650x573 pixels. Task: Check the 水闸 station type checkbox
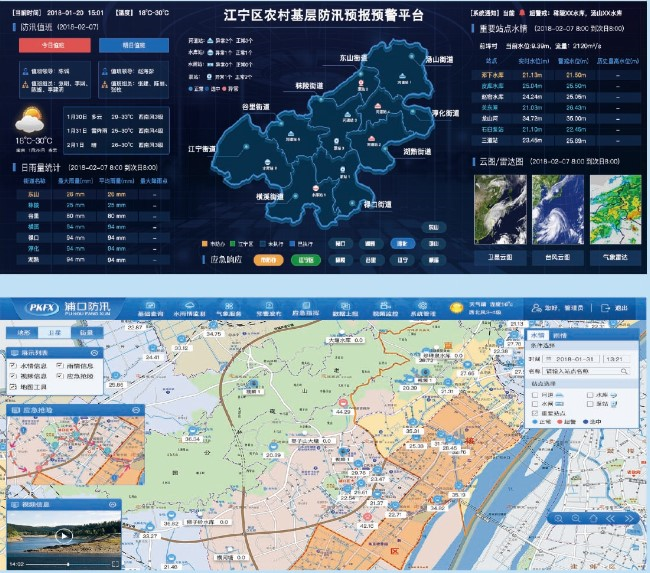535,404
